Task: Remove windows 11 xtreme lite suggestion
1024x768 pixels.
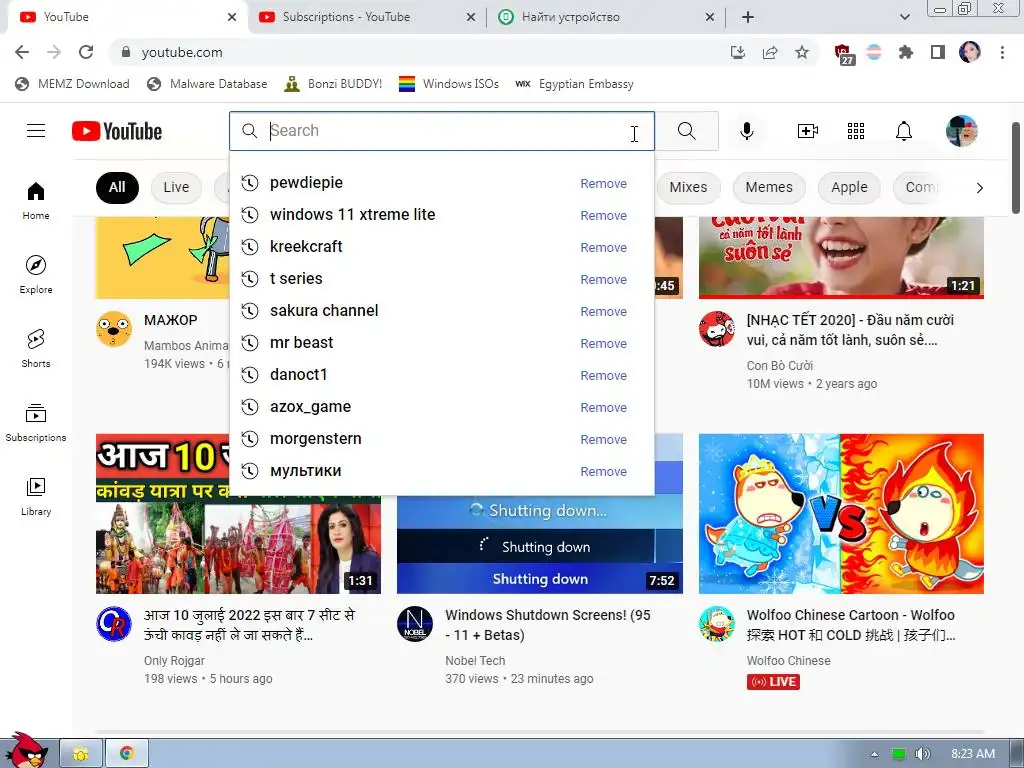Action: coord(603,216)
